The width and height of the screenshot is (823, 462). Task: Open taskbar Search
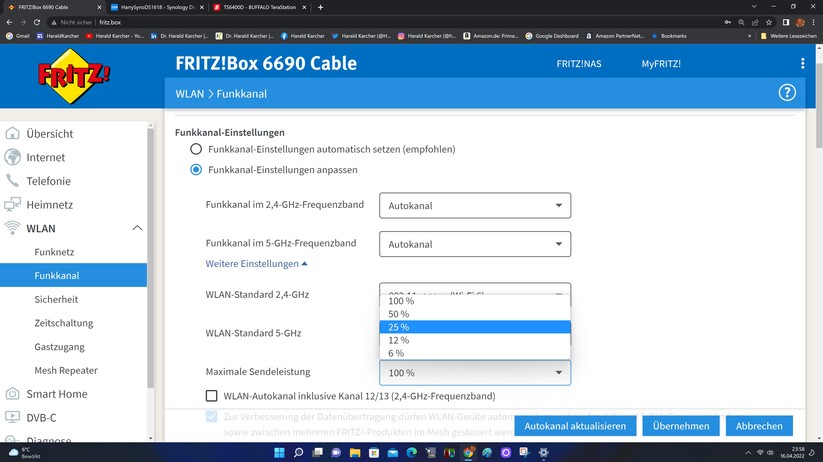[298, 453]
